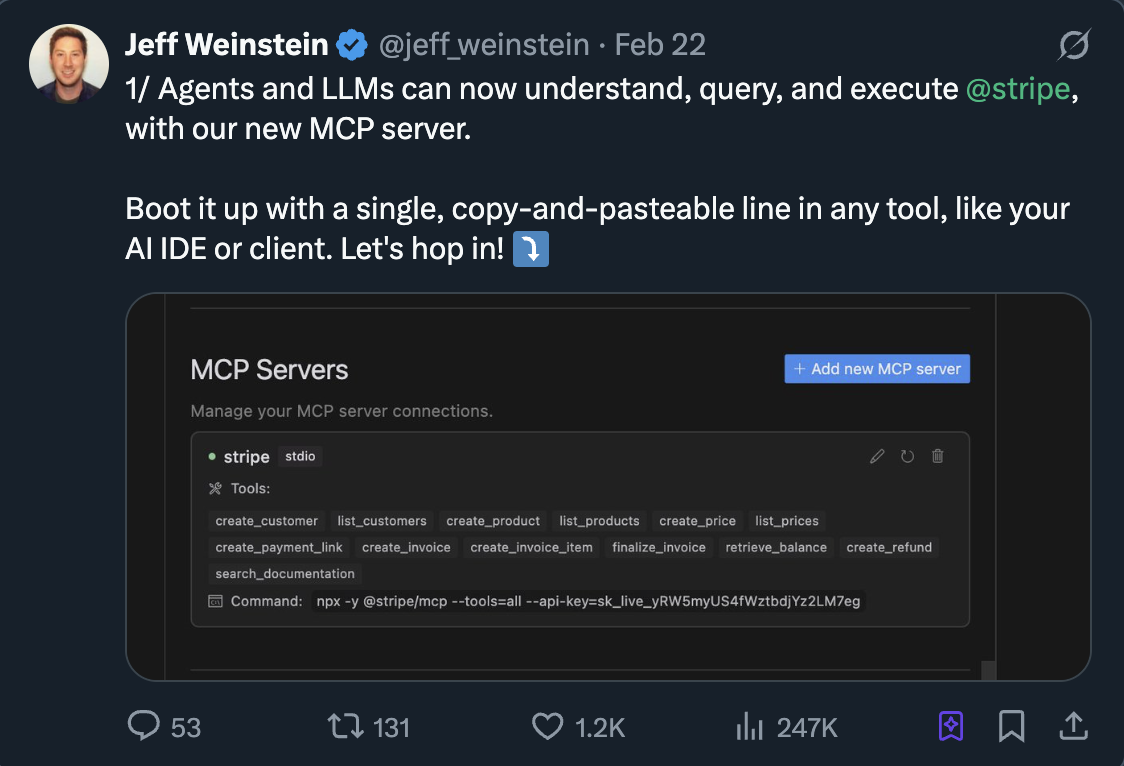Click the Grok slash-circle icon

1073,45
